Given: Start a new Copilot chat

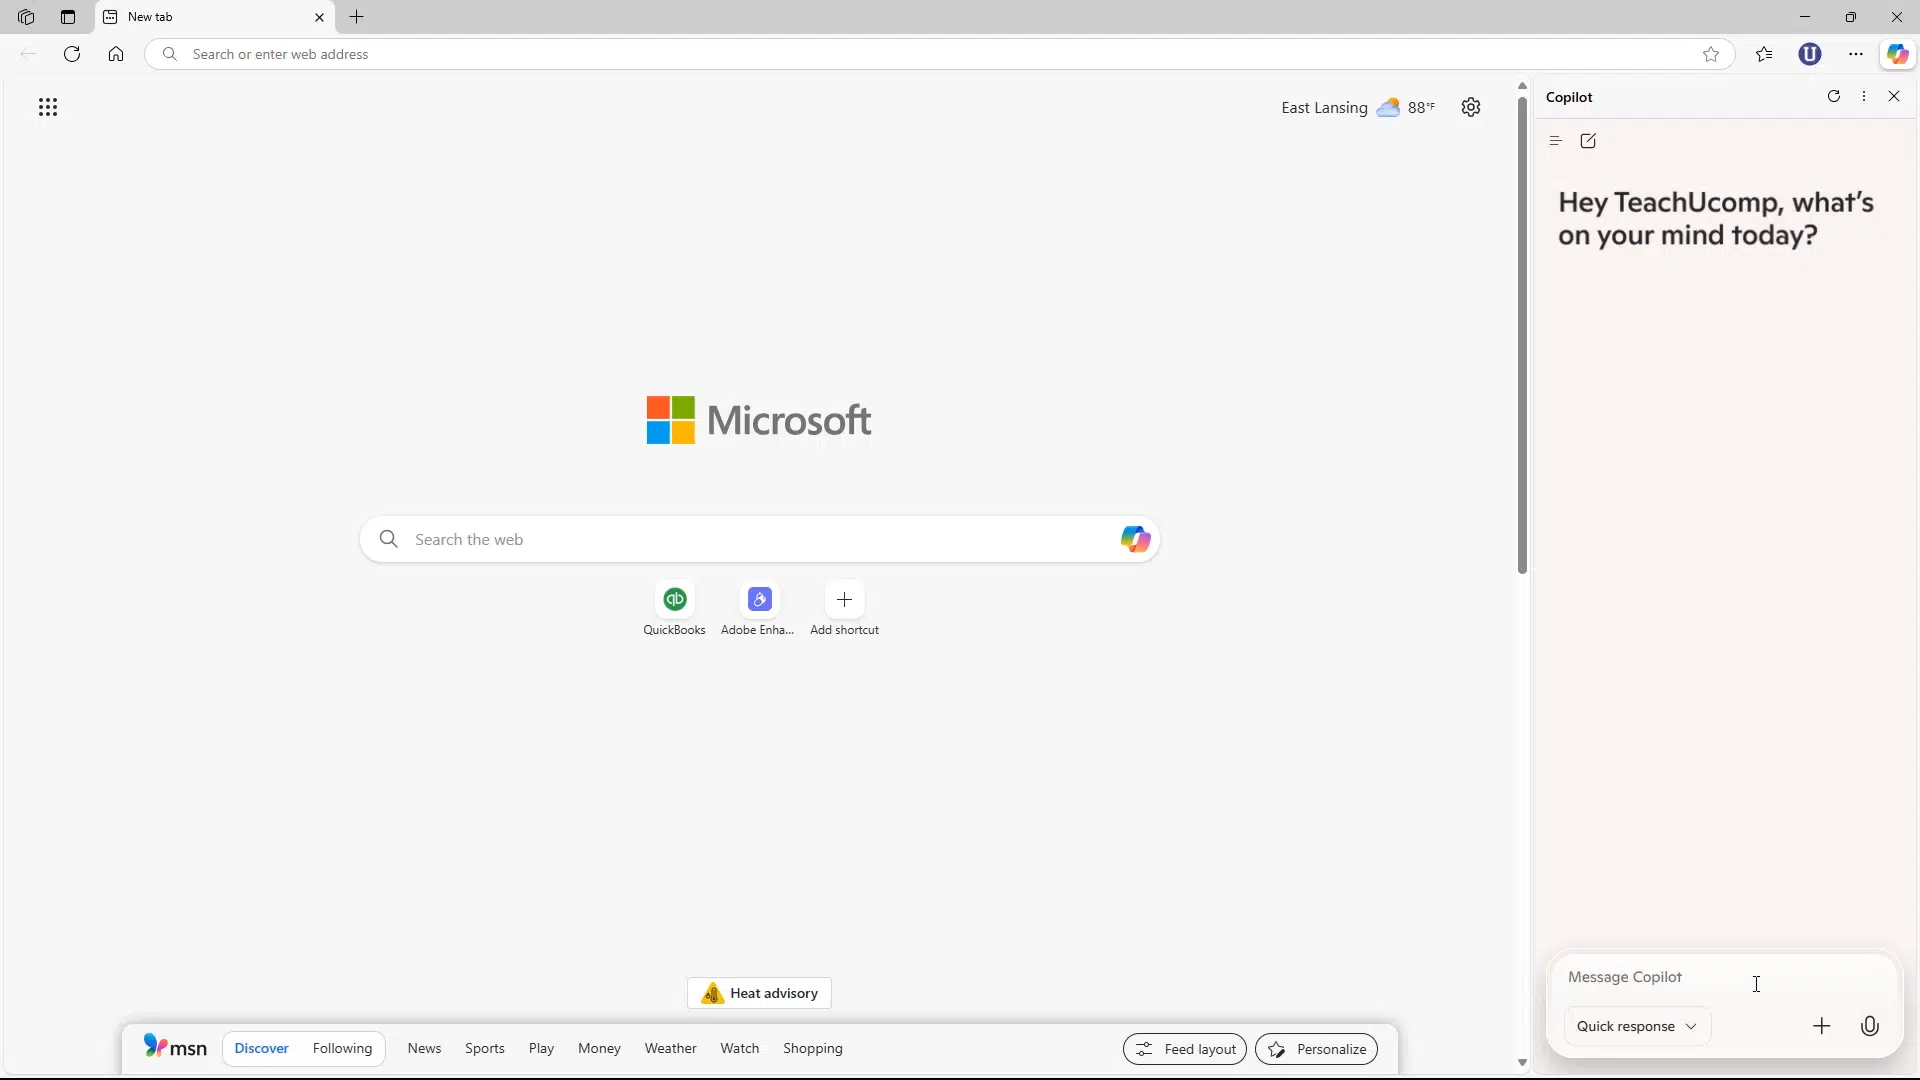Looking at the screenshot, I should (1588, 141).
